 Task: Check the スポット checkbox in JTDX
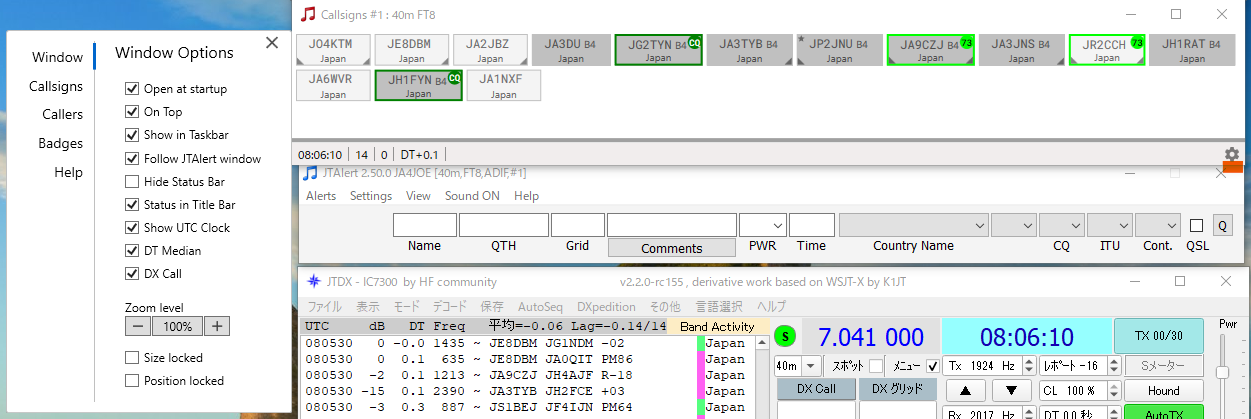(x=876, y=366)
